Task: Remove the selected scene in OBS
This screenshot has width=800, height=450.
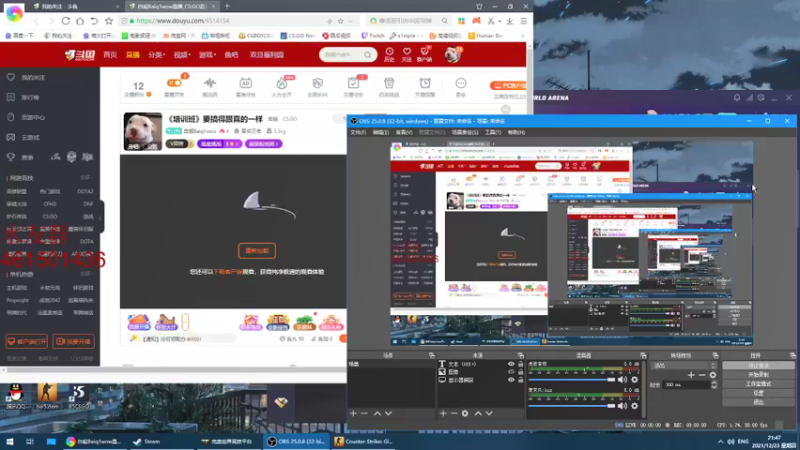Action: 364,413
